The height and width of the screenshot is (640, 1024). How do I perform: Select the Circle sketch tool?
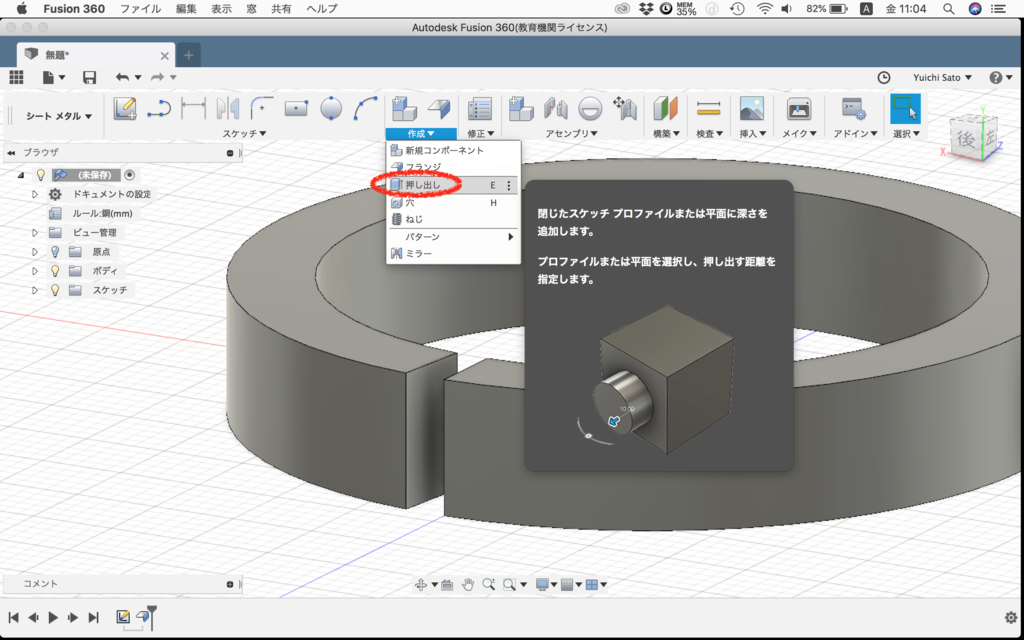[331, 108]
